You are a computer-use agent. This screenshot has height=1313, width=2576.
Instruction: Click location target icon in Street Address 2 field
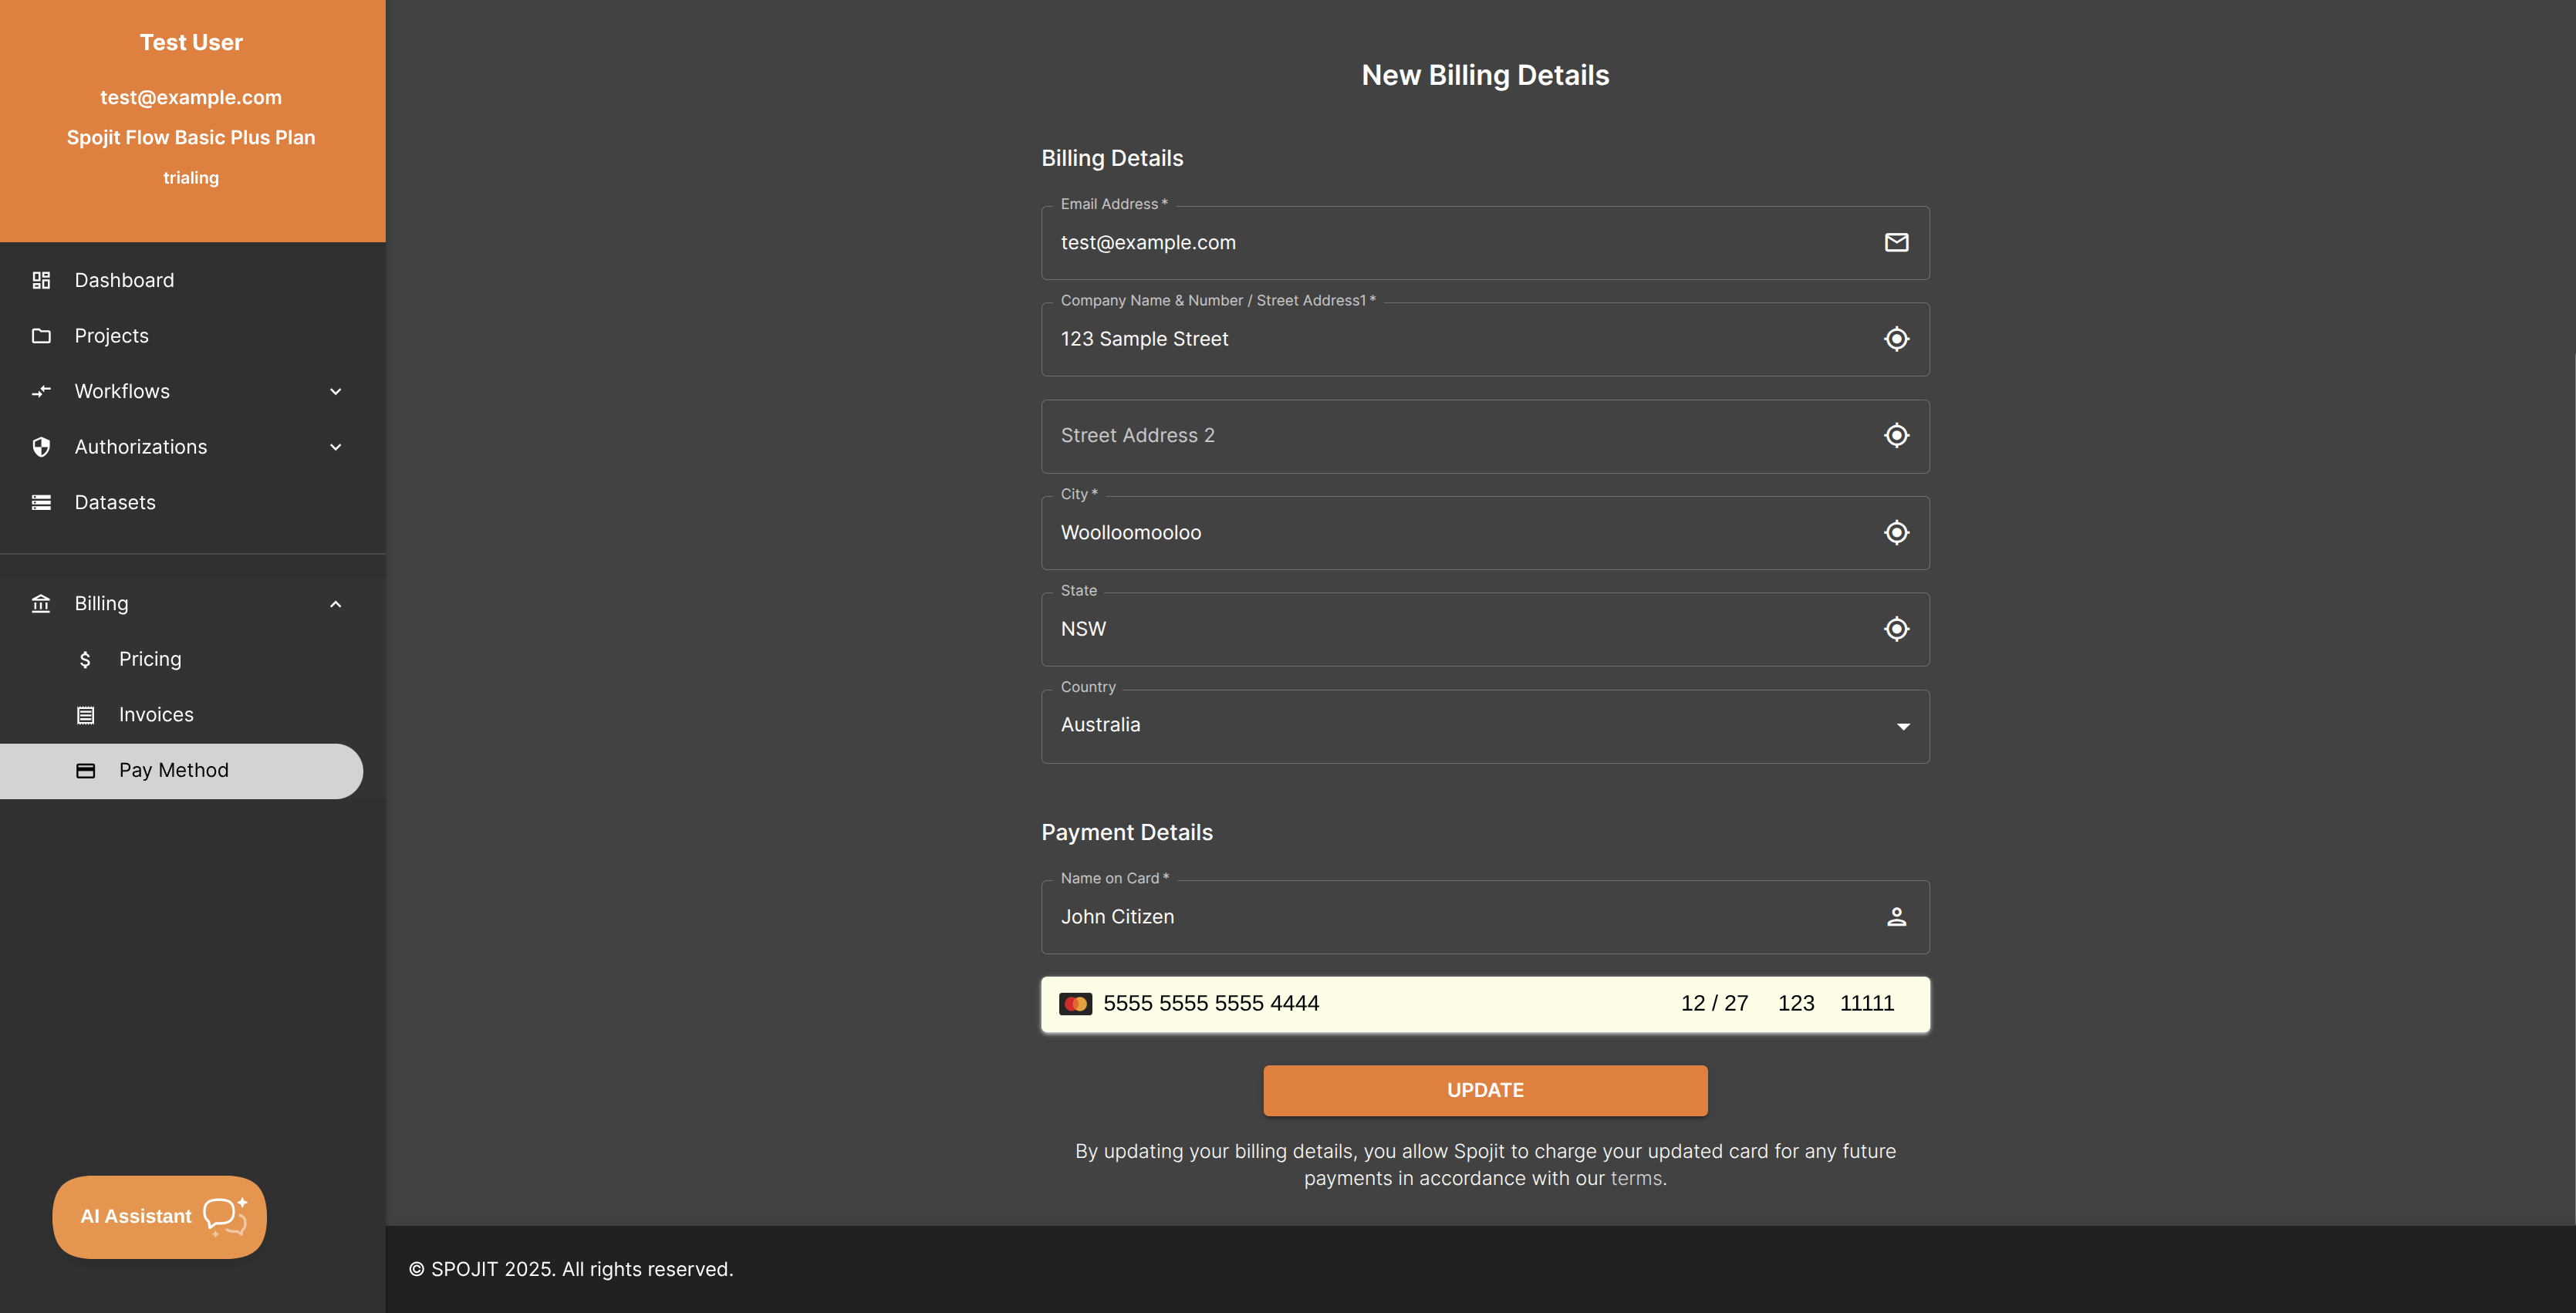pos(1896,435)
